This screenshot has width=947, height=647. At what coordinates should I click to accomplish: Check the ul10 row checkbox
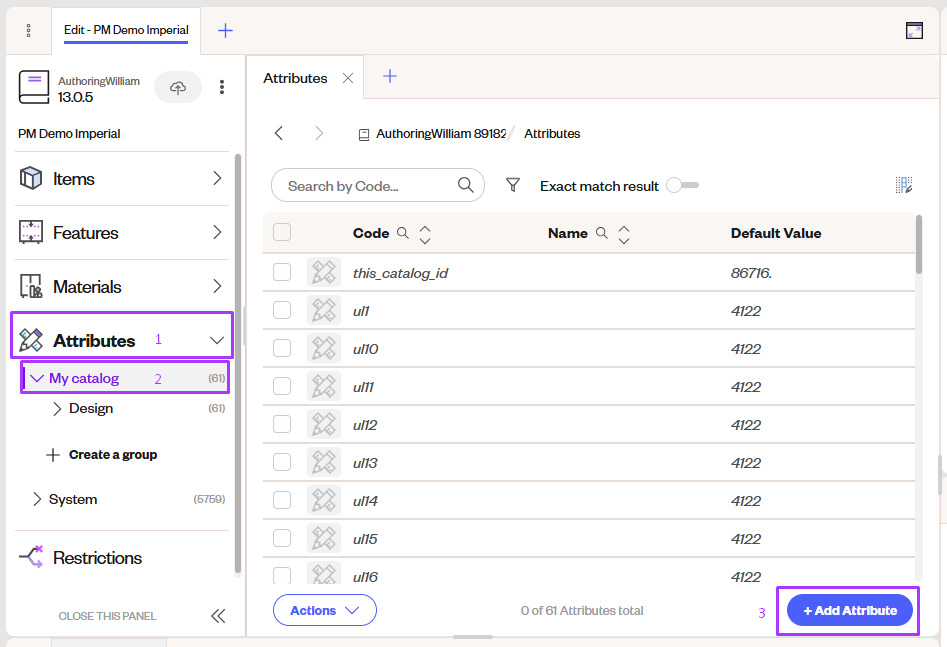(282, 348)
